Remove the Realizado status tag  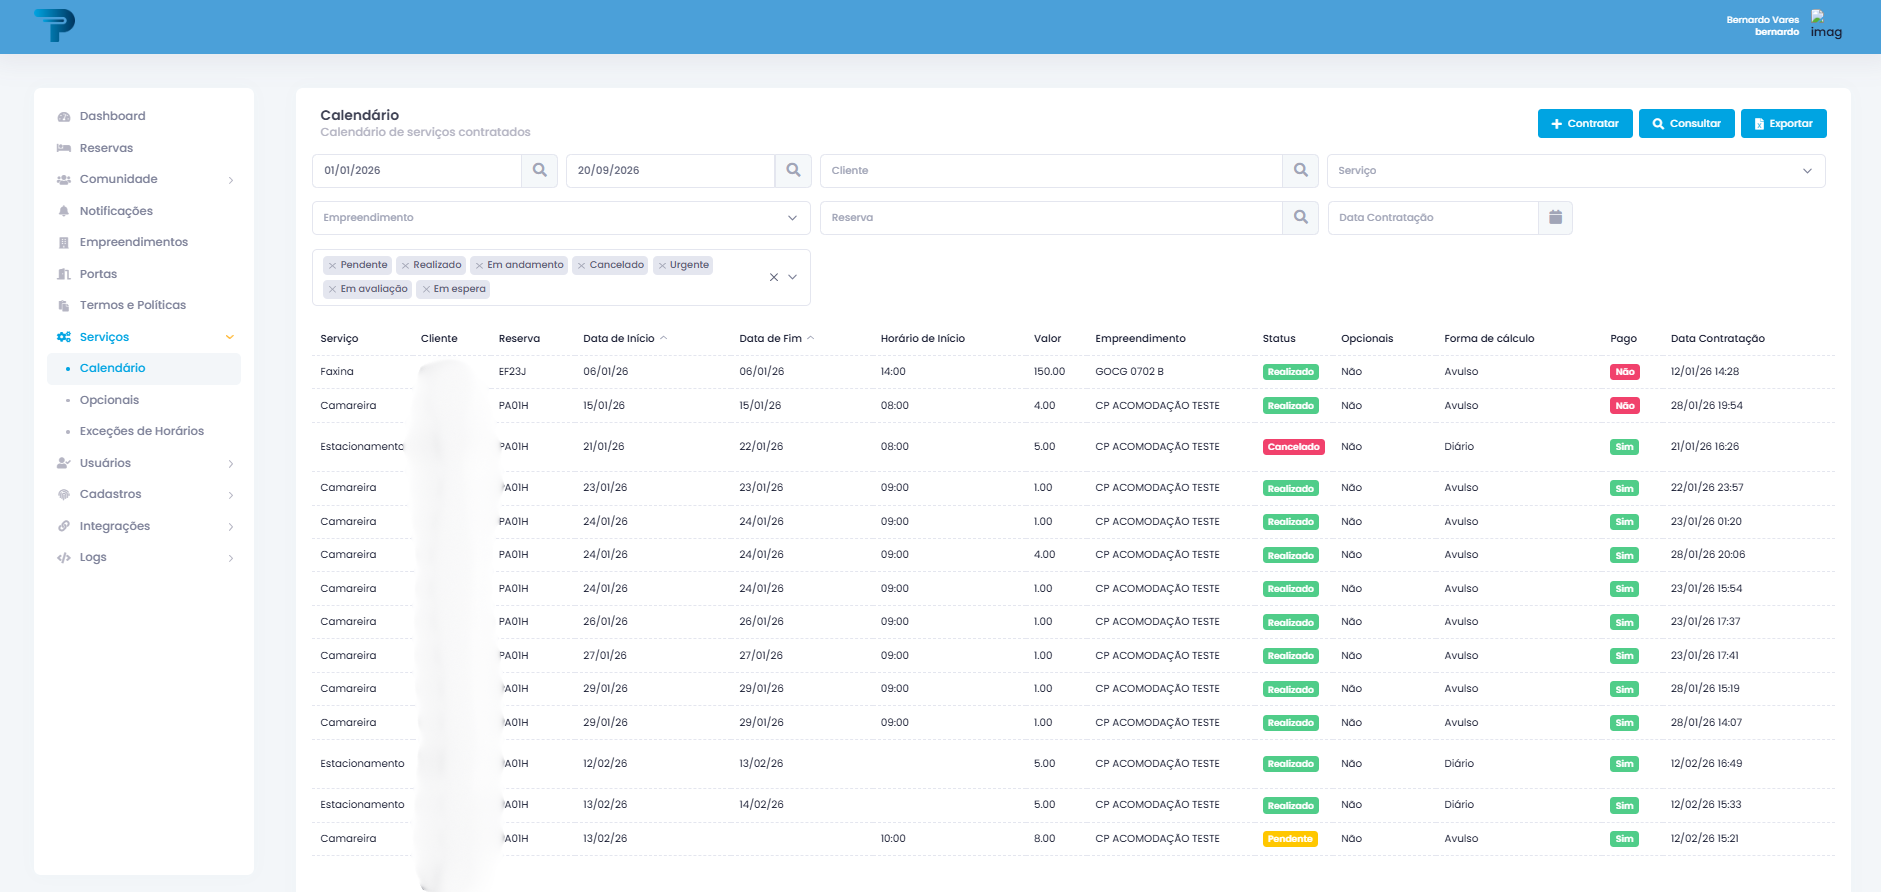405,266
